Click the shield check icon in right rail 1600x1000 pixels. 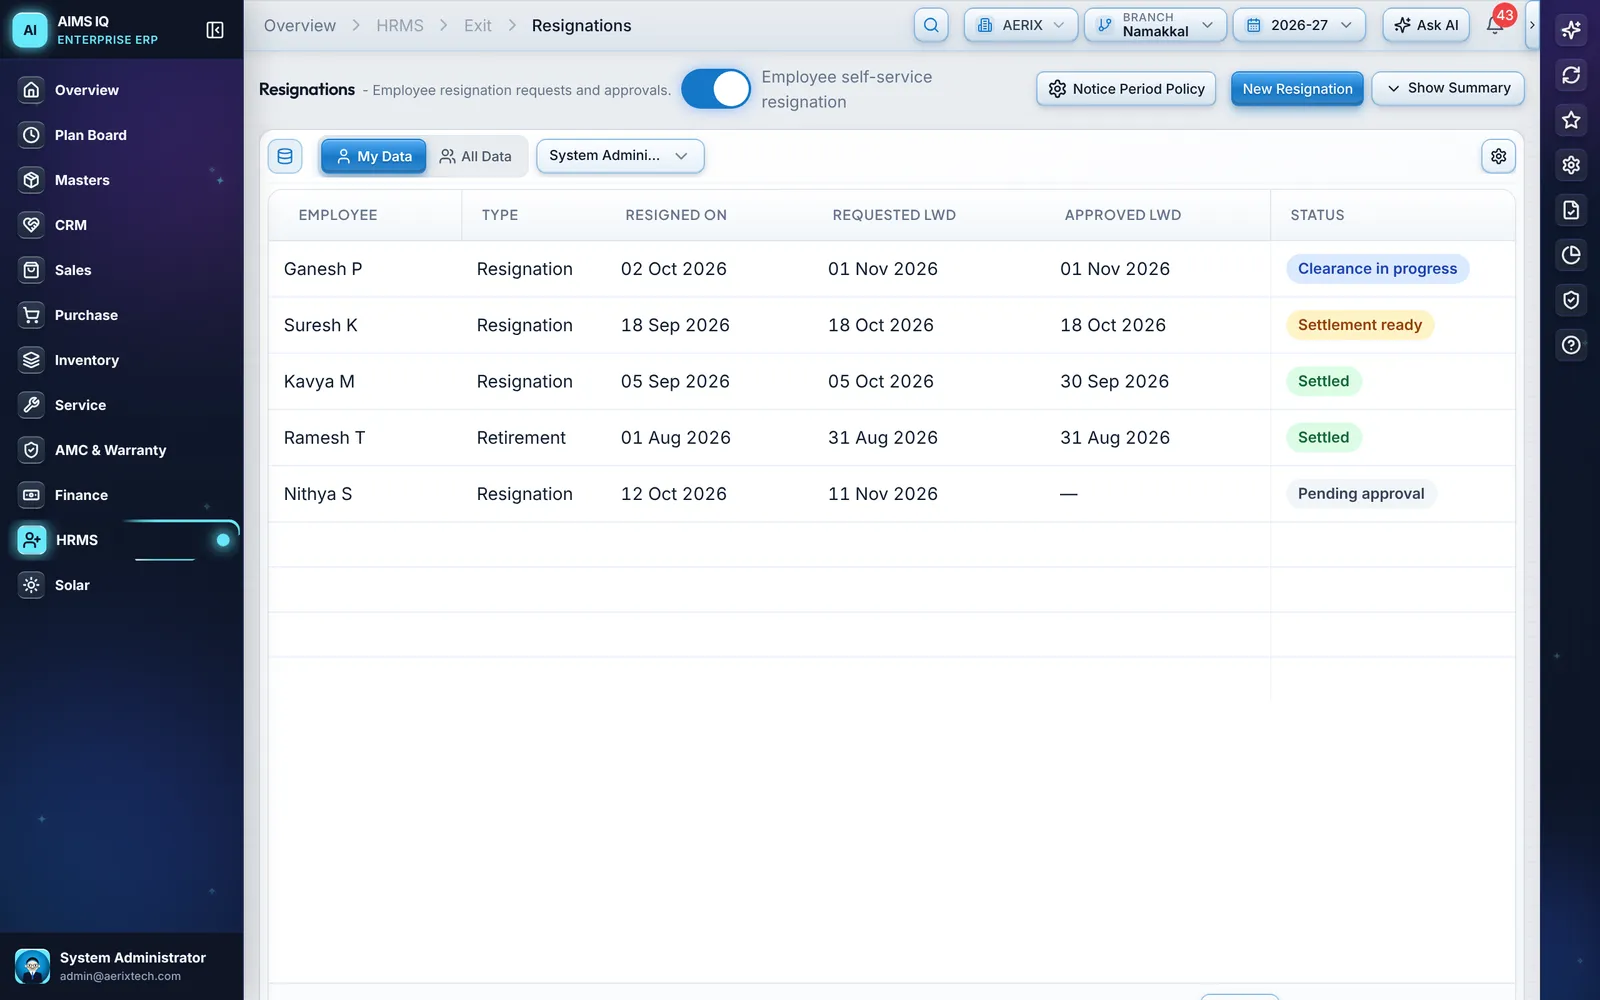pos(1571,300)
